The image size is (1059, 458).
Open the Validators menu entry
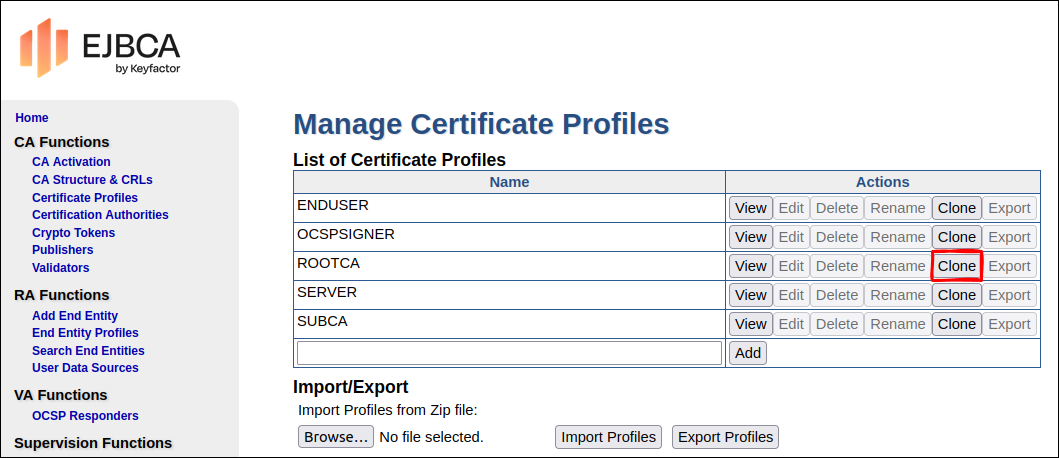60,268
